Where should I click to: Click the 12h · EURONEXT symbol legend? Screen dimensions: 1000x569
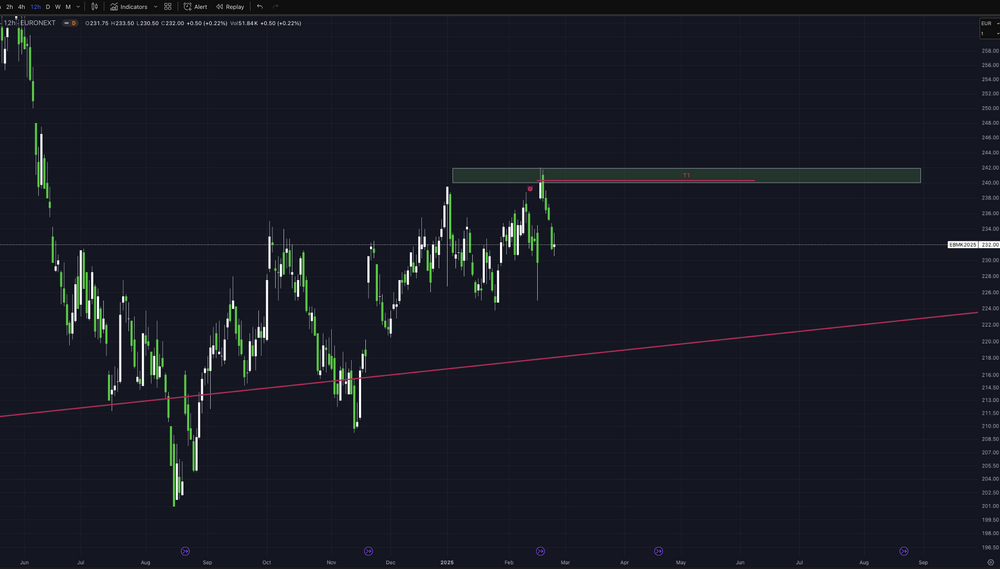(30, 23)
